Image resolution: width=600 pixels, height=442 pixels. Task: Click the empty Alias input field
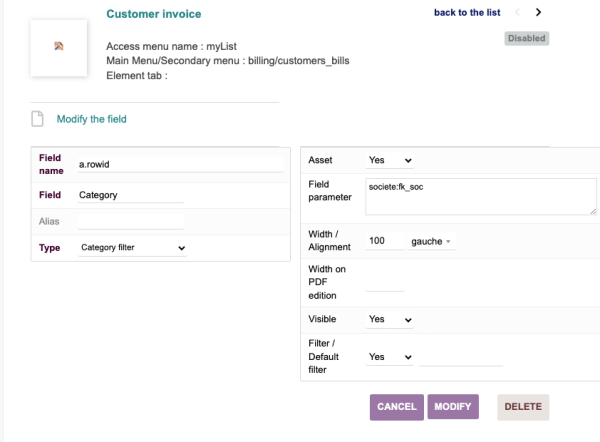(130, 221)
